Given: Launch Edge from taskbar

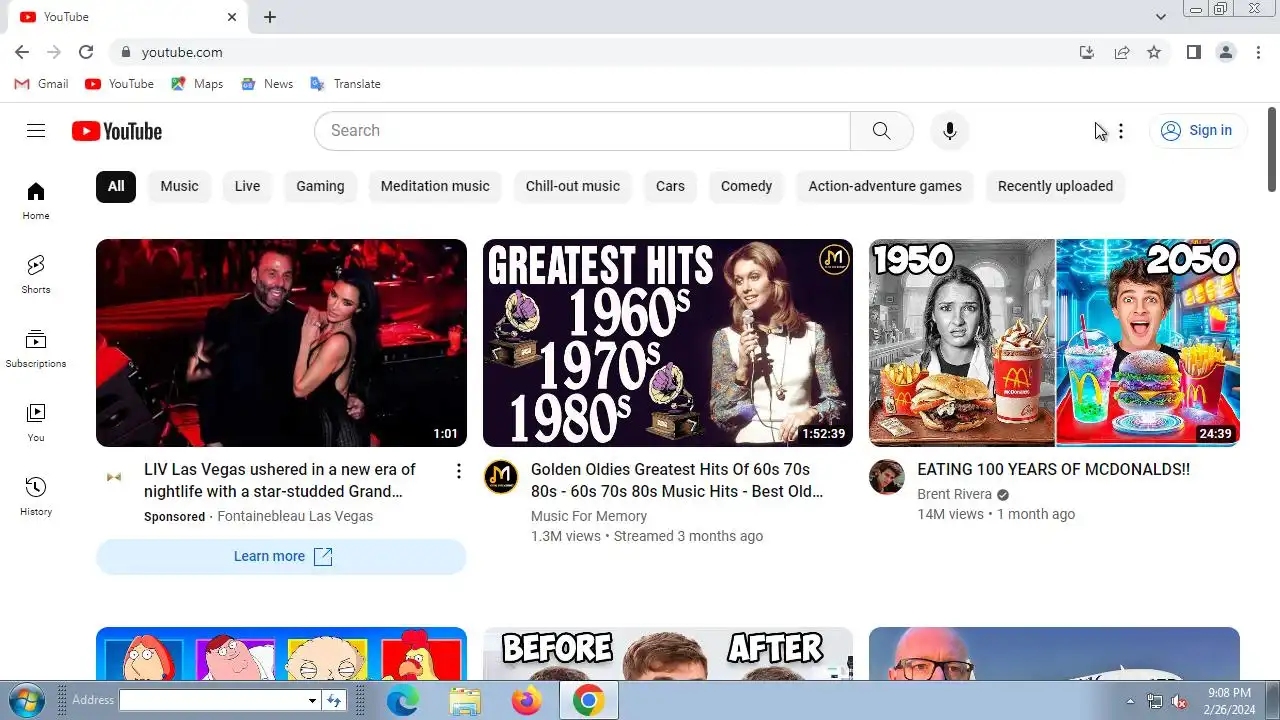Looking at the screenshot, I should 402,701.
